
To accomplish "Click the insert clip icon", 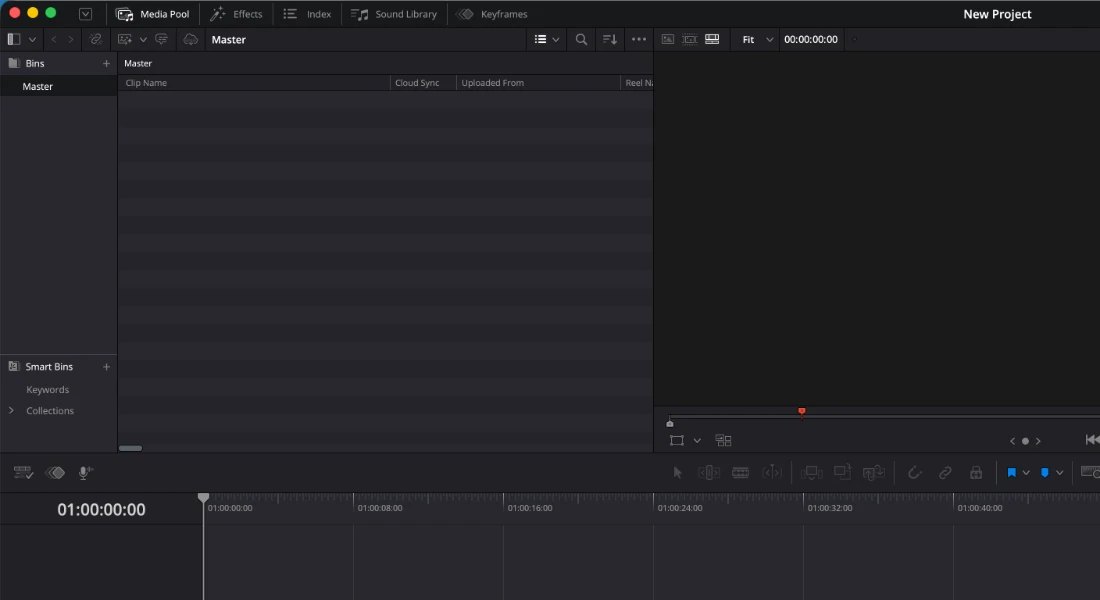I will pos(812,473).
